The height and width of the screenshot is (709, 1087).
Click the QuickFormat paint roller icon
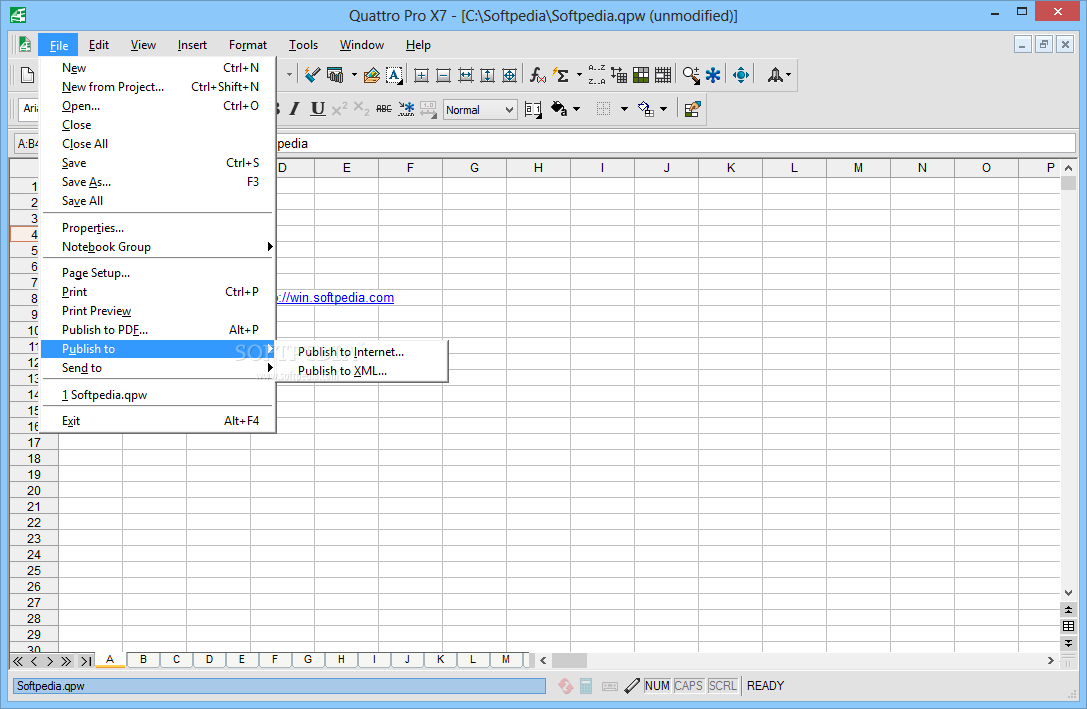(x=313, y=75)
